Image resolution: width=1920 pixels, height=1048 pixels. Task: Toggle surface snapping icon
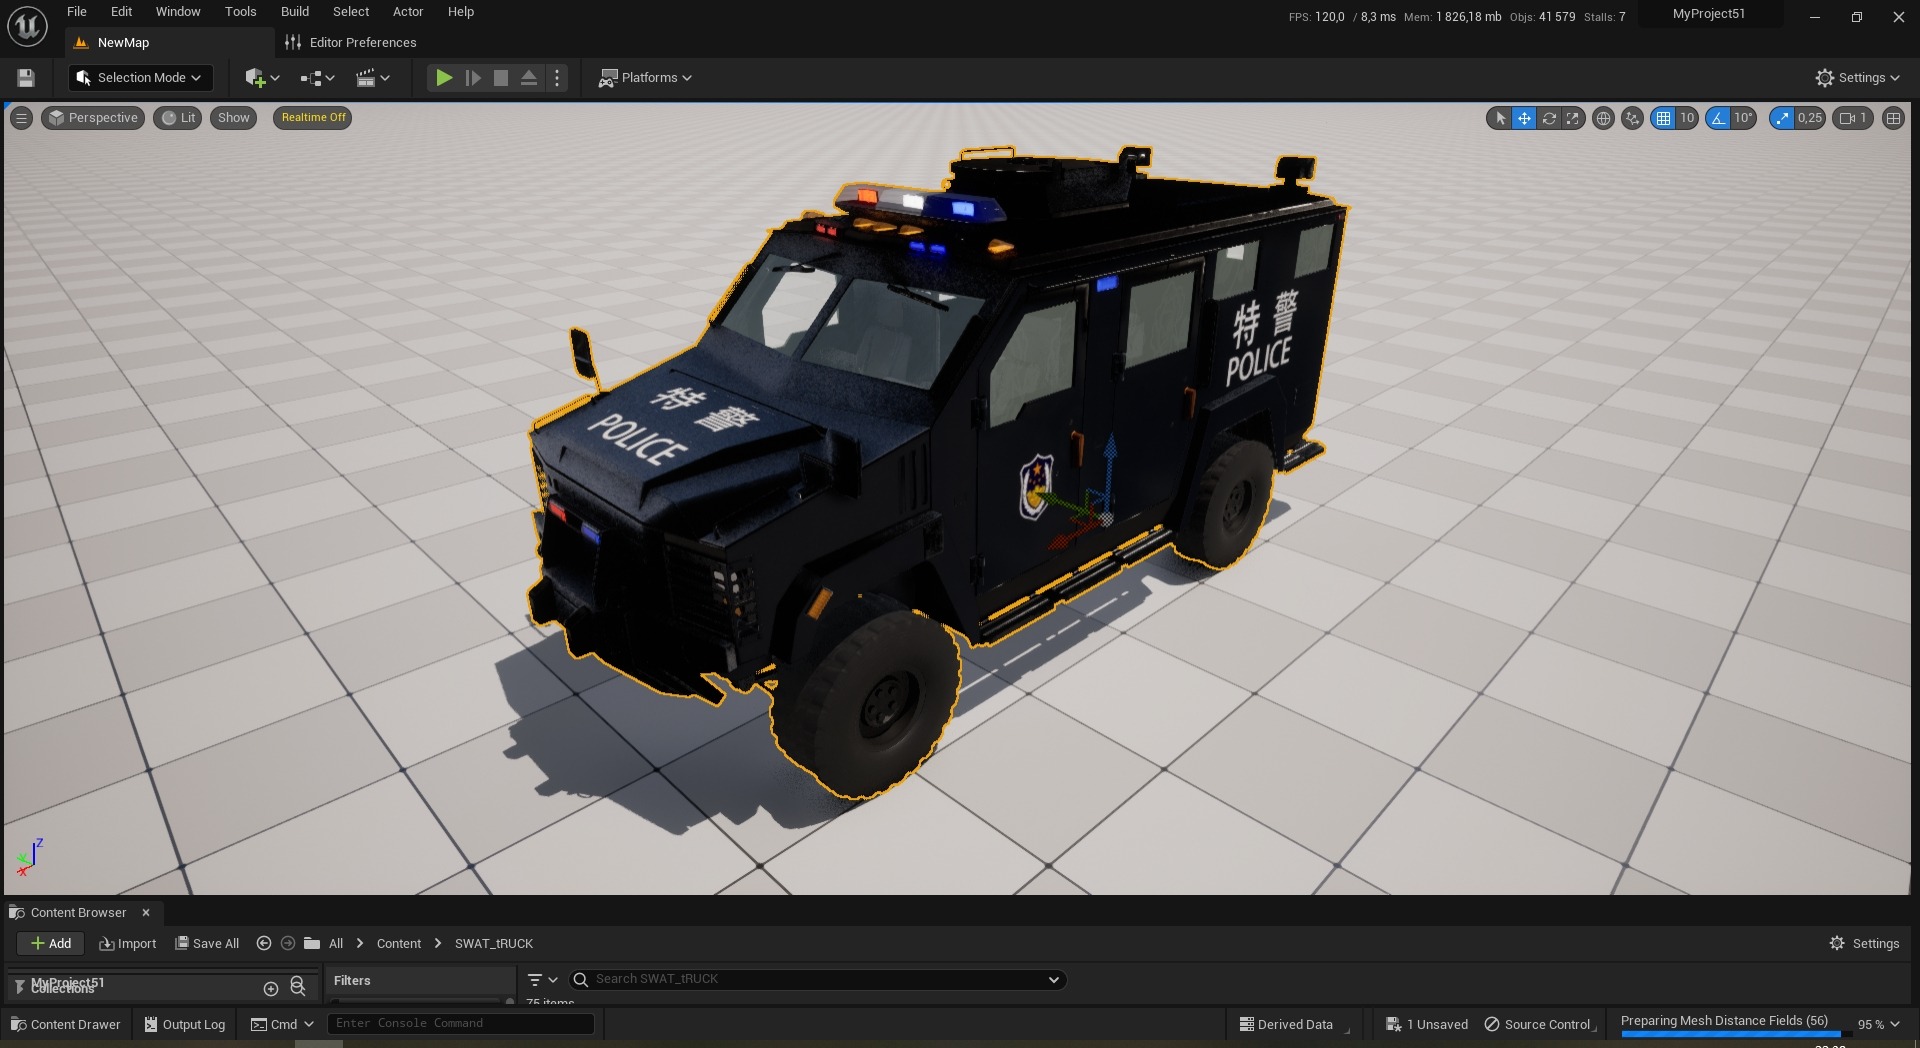tap(1632, 118)
